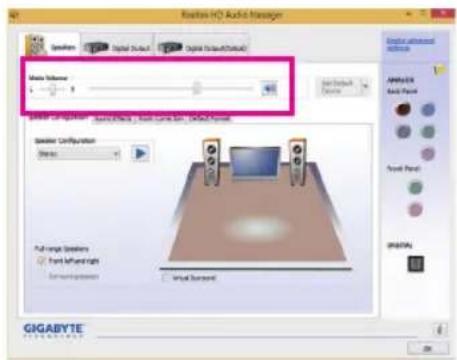Open the Set Default Device dropdown
The image size is (457, 360).
[365, 87]
